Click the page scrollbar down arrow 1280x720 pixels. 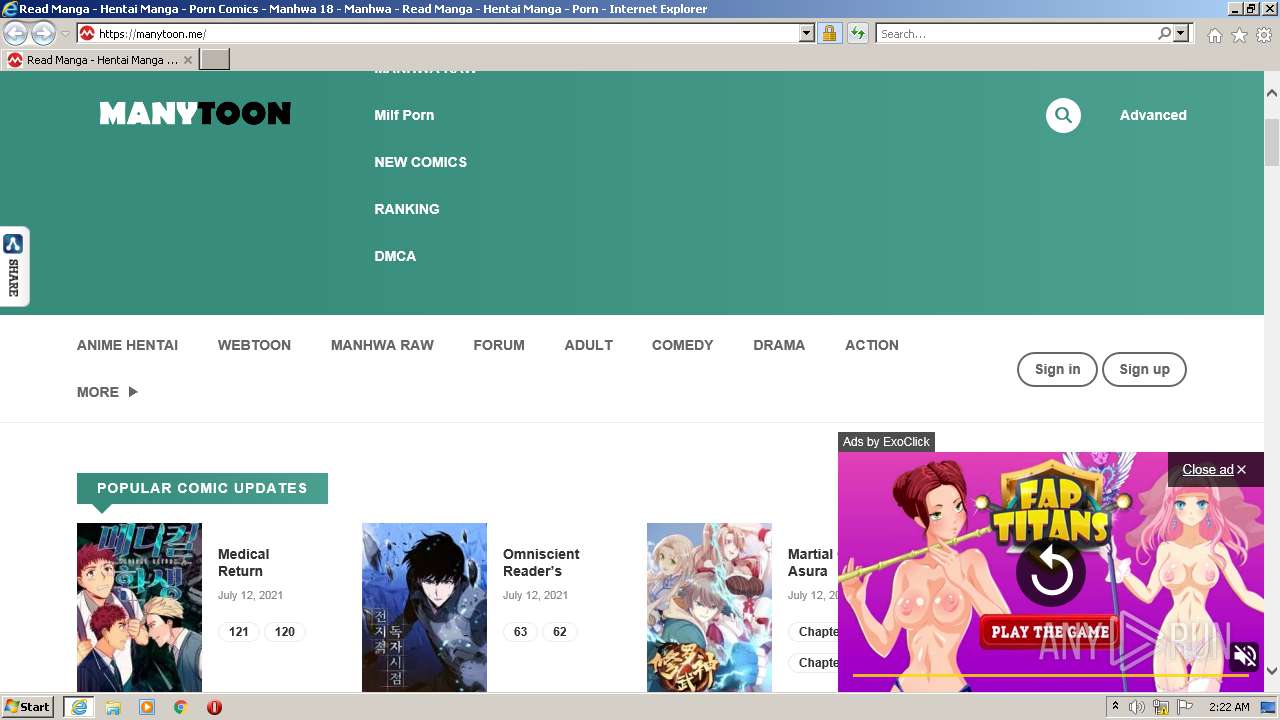click(x=1272, y=671)
